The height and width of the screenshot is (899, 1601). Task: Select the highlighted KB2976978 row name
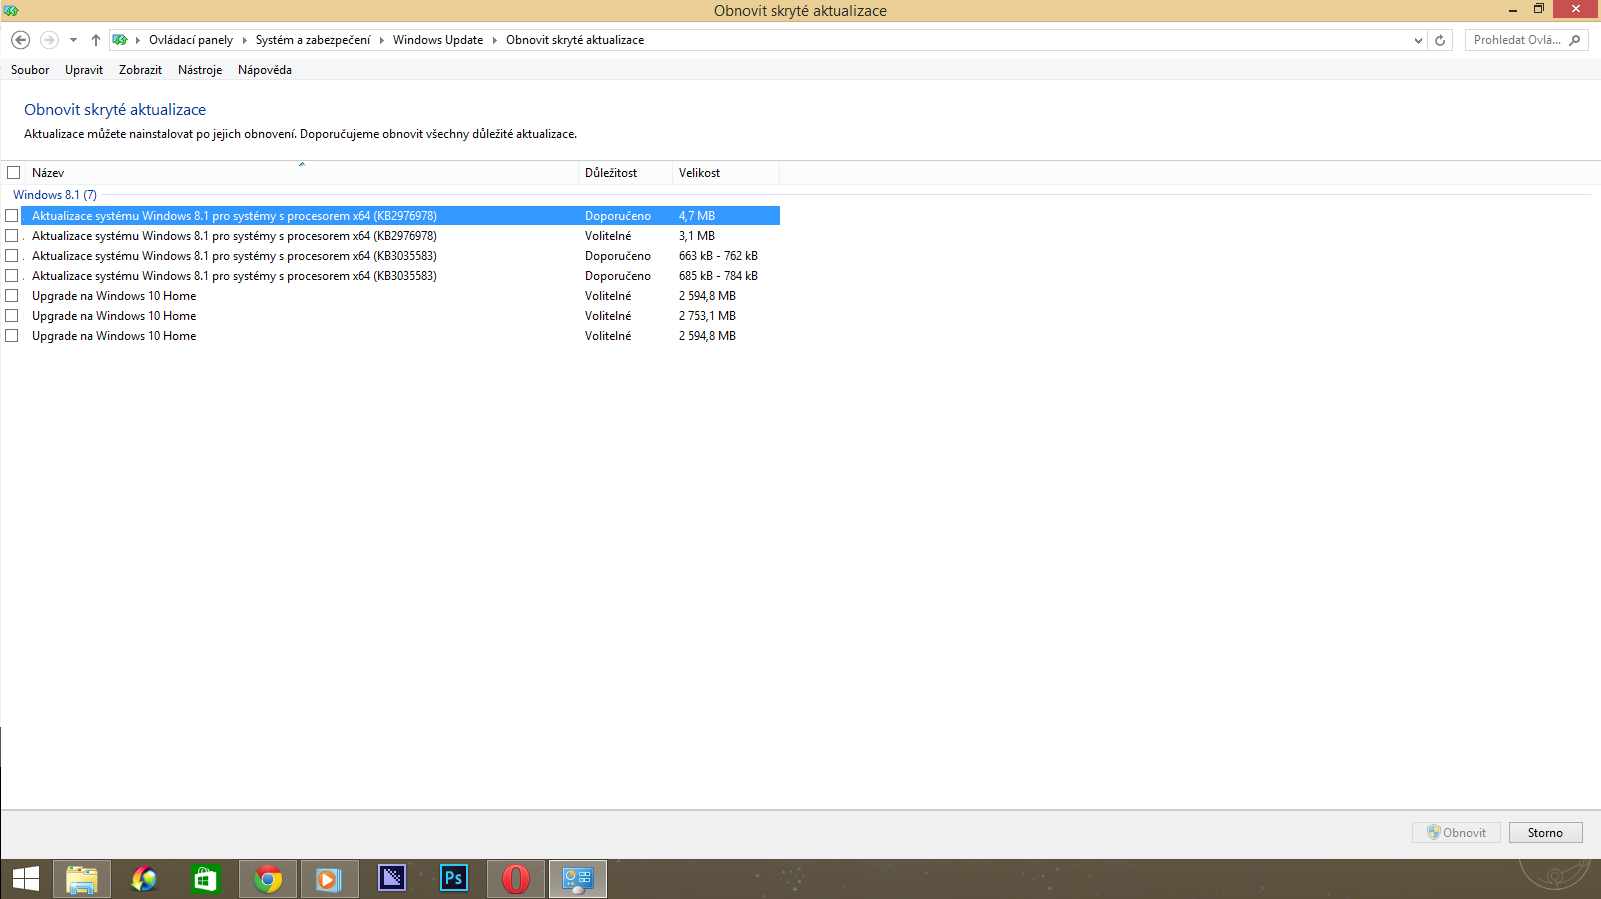coord(234,216)
